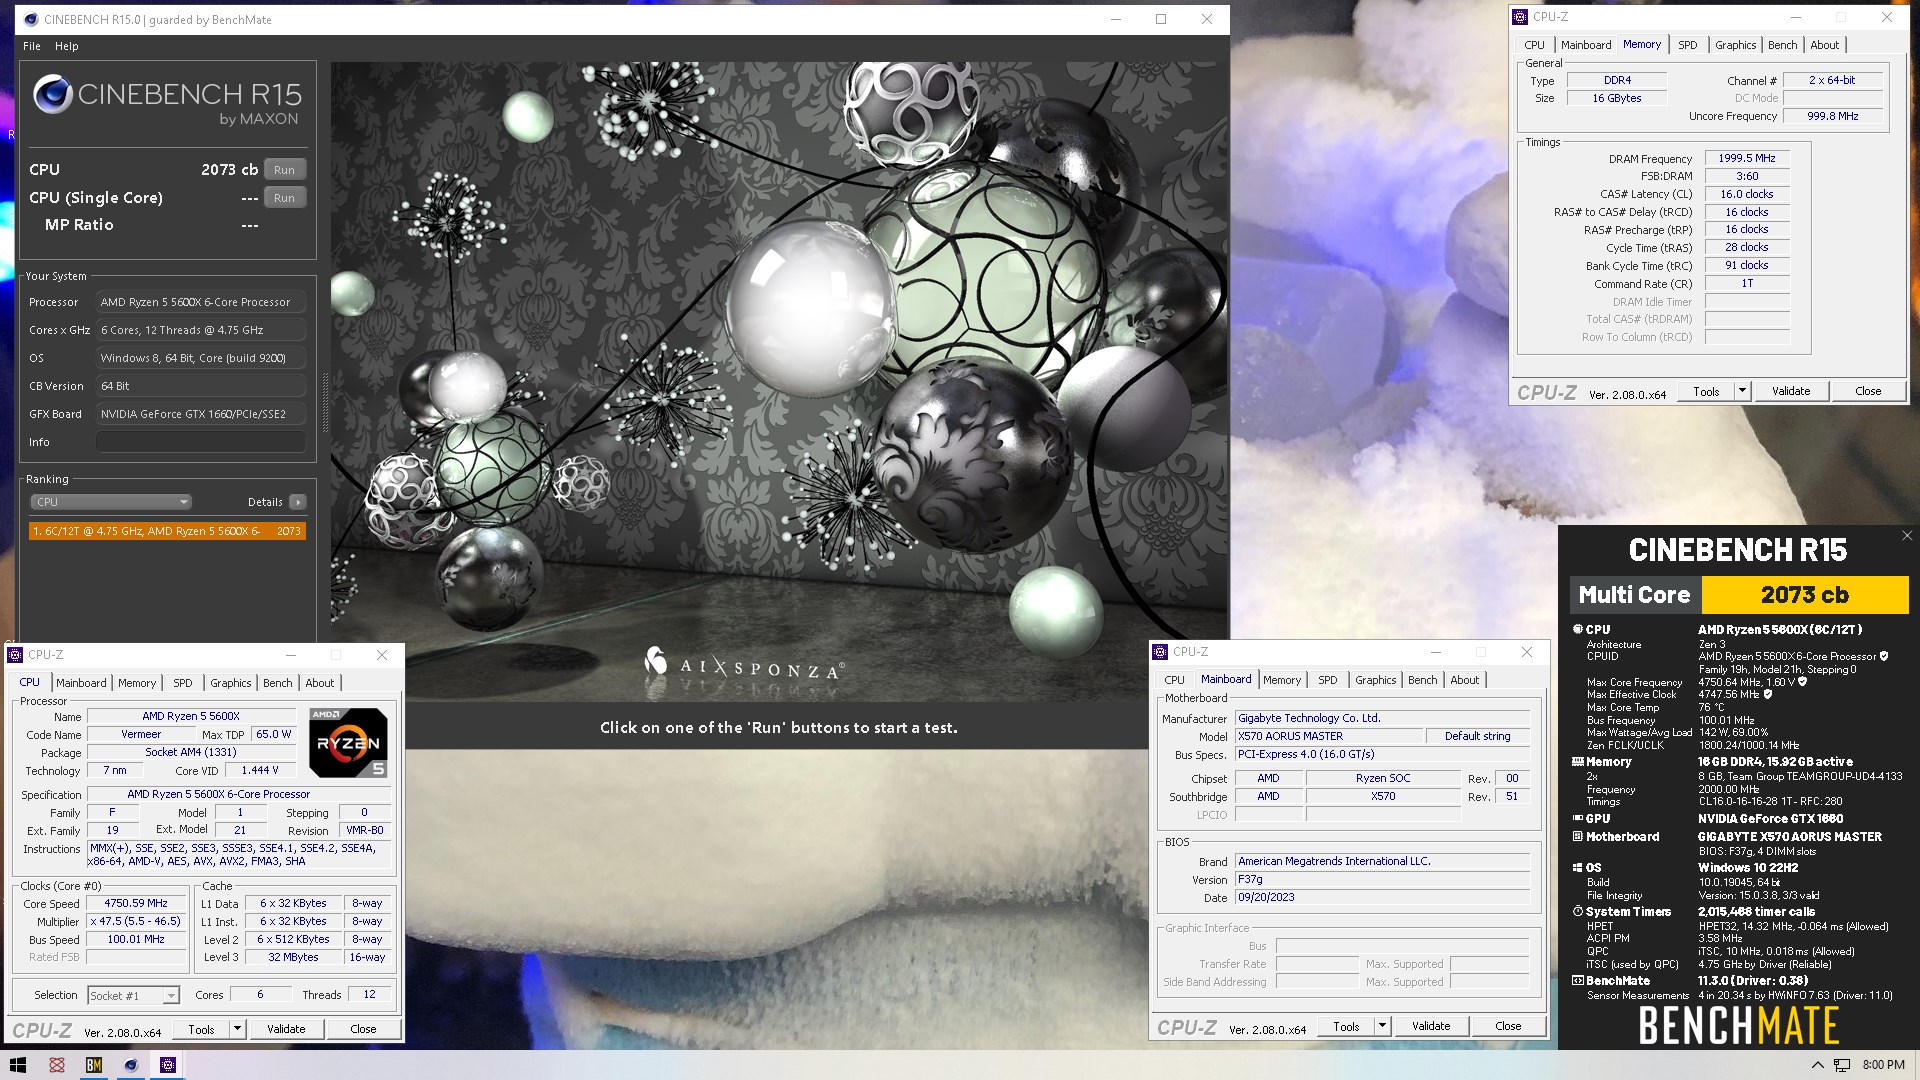Open the red knot app in the taskbar
The height and width of the screenshot is (1080, 1920).
pos(57,1065)
